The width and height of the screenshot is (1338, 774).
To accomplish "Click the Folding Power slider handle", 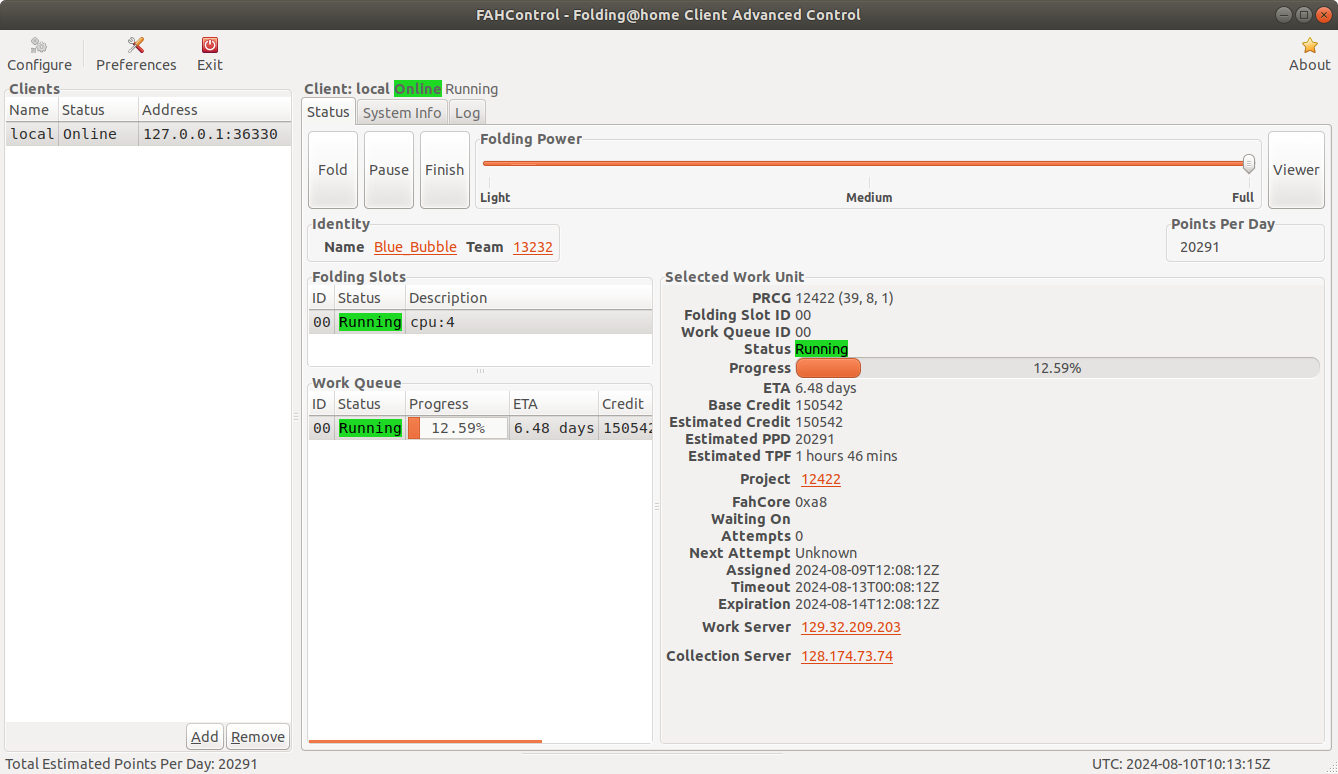I will 1249,163.
